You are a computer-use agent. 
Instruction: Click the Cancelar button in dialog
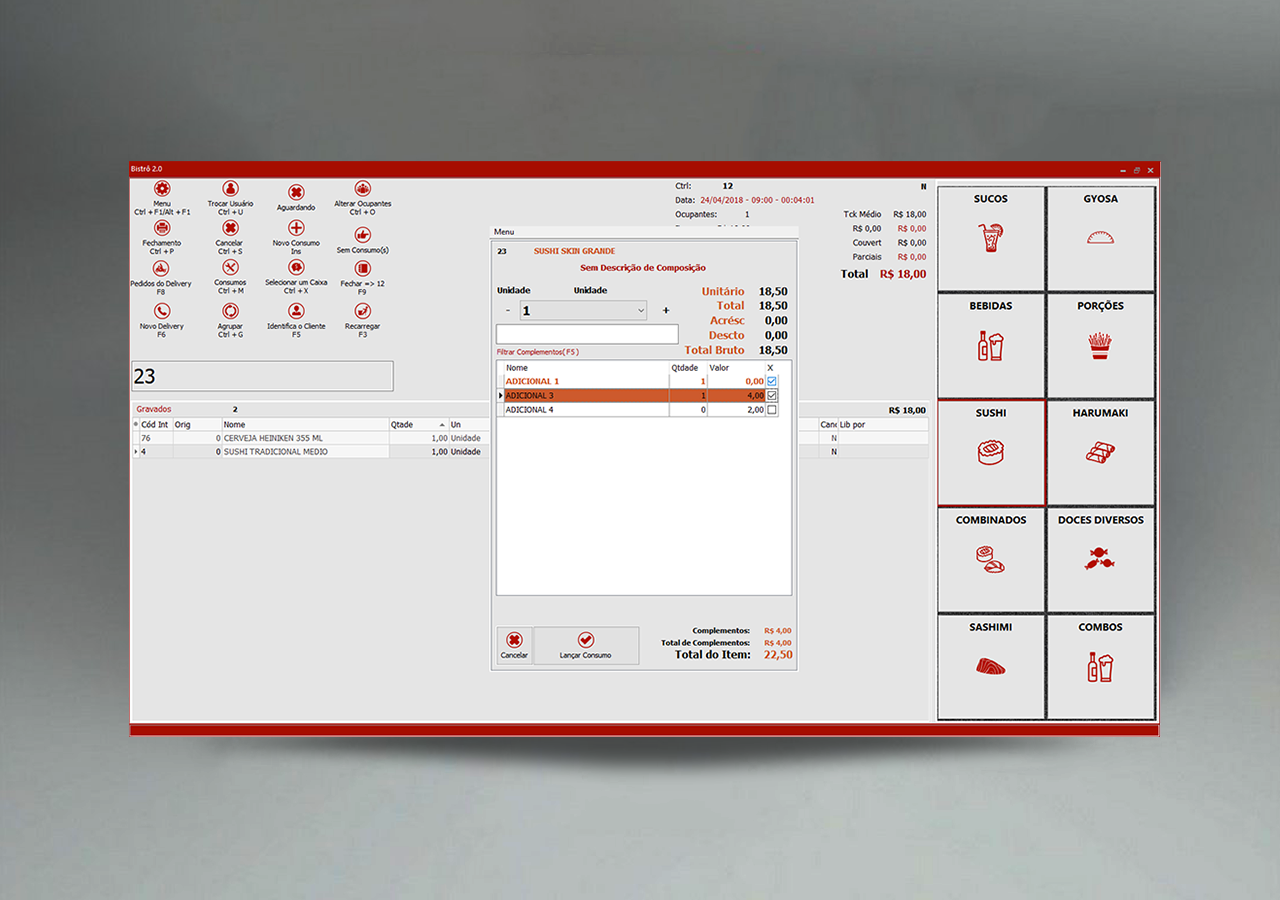tap(514, 645)
